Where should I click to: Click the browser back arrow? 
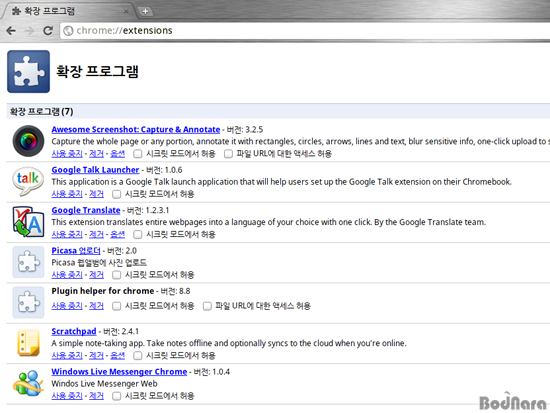[x=11, y=31]
